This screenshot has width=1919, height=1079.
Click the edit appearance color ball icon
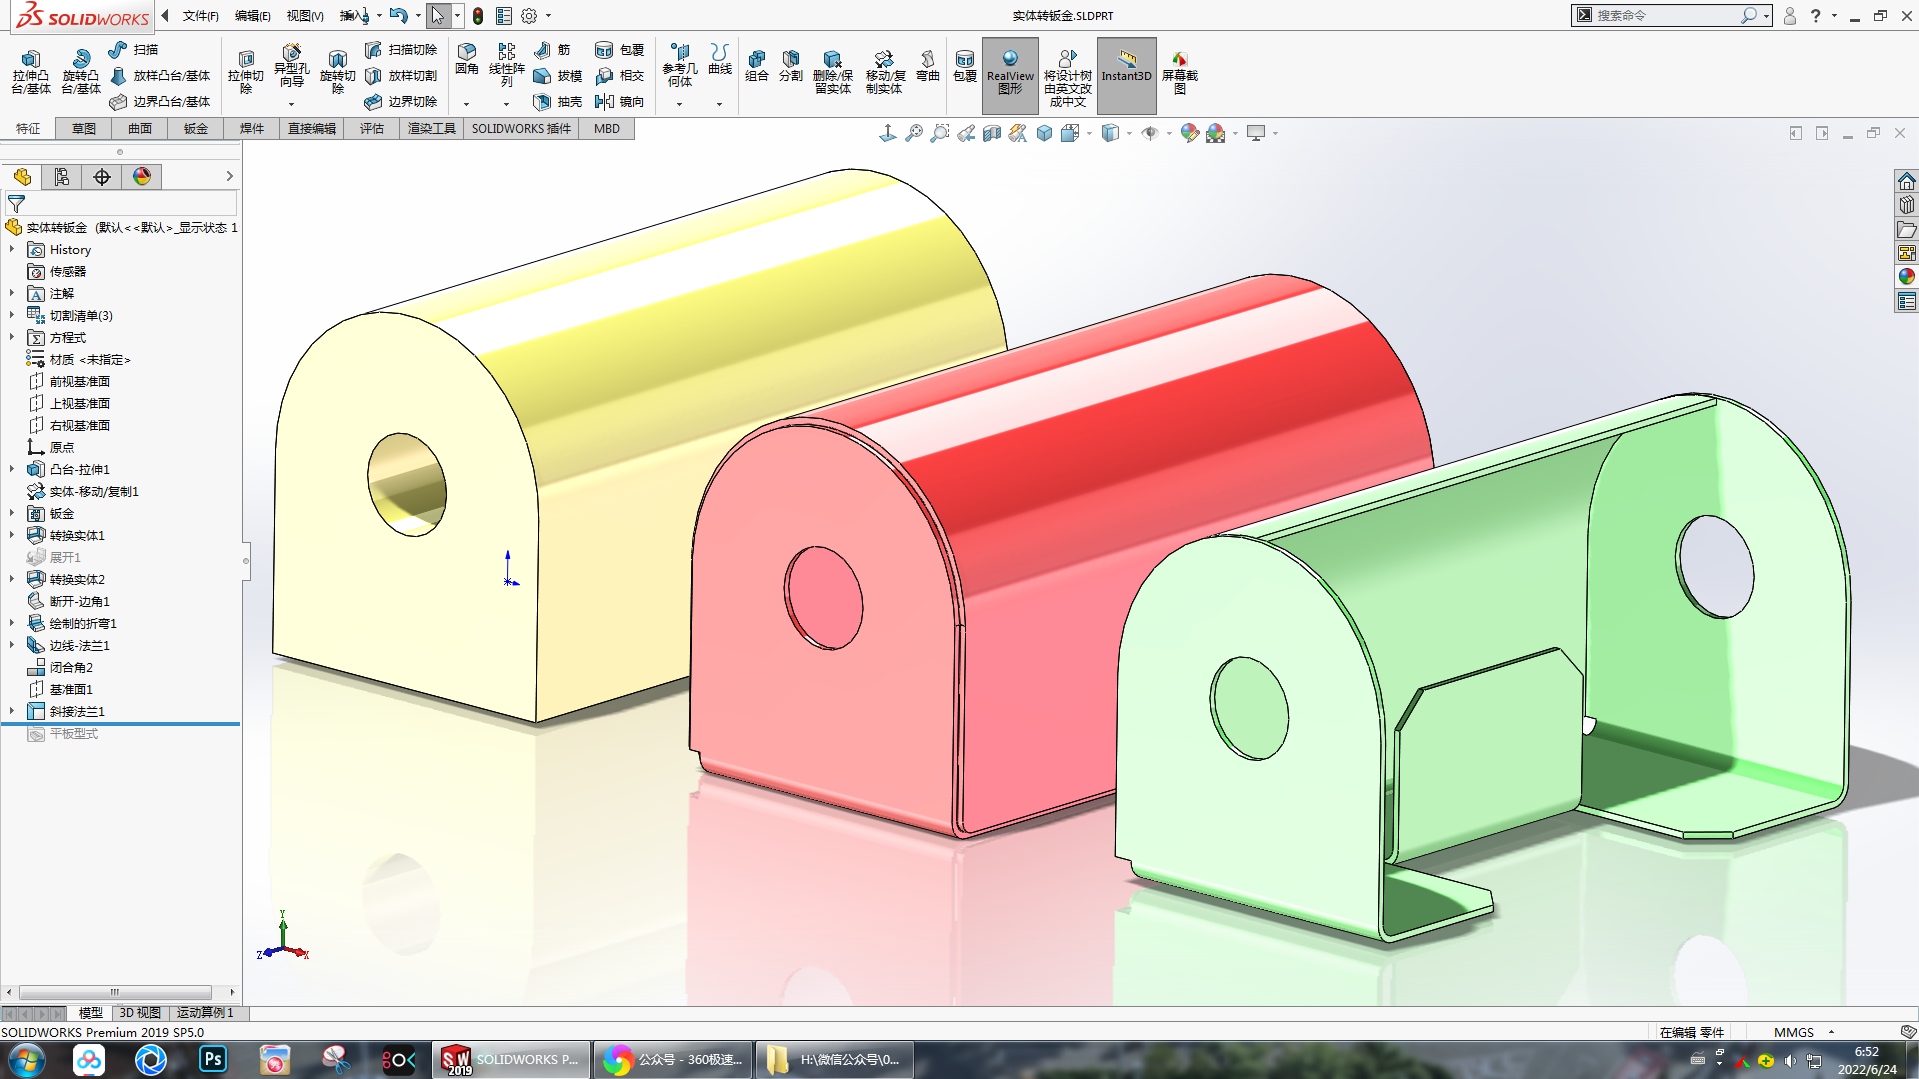pos(1189,133)
